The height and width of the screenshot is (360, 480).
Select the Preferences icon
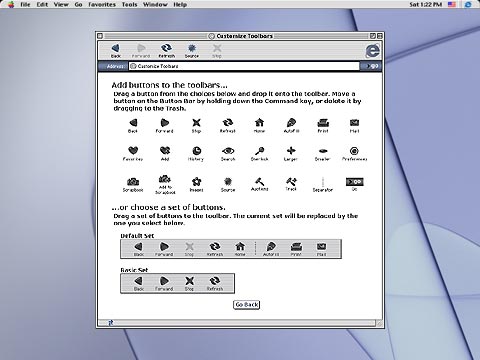tap(354, 154)
